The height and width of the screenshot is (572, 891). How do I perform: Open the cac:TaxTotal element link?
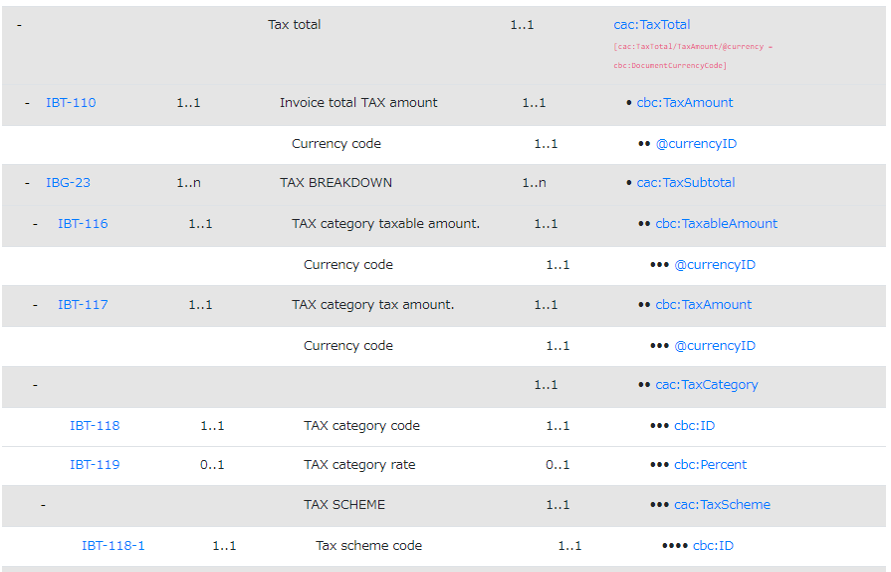click(652, 25)
